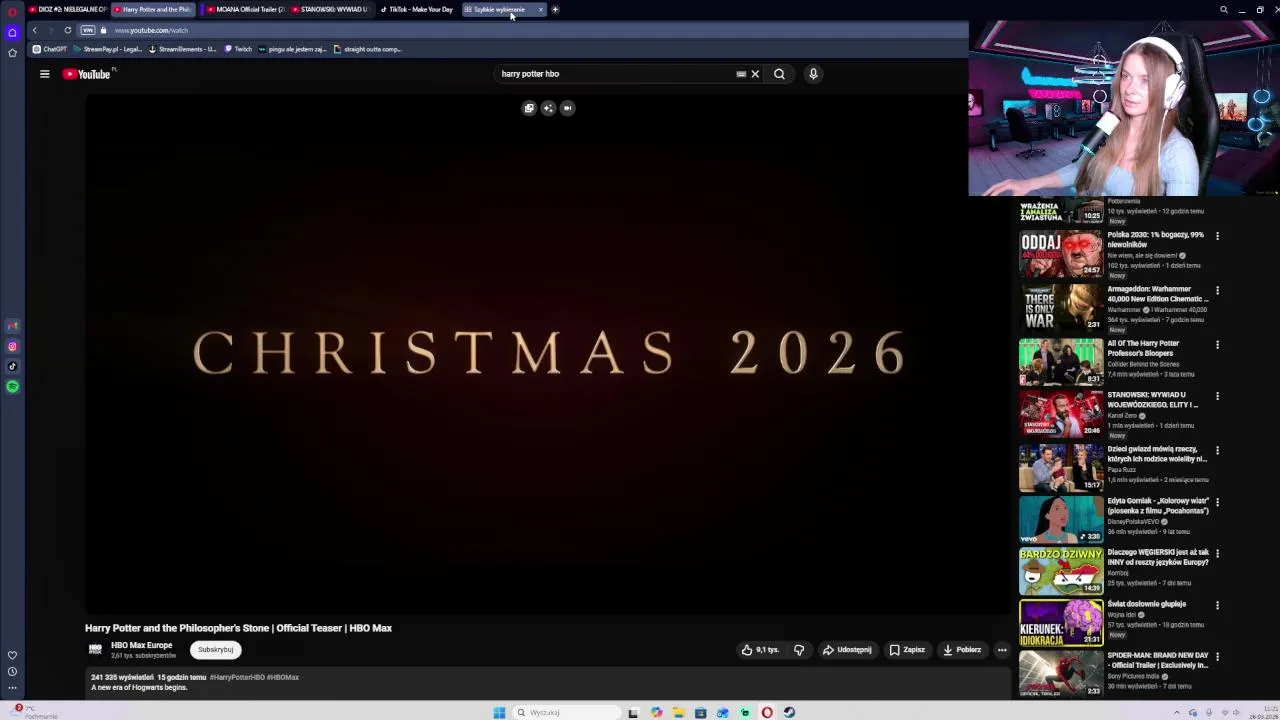
Task: Open 'All Of The Harry Potter Professor's Bloopers' thumbnail
Action: tap(1061, 362)
